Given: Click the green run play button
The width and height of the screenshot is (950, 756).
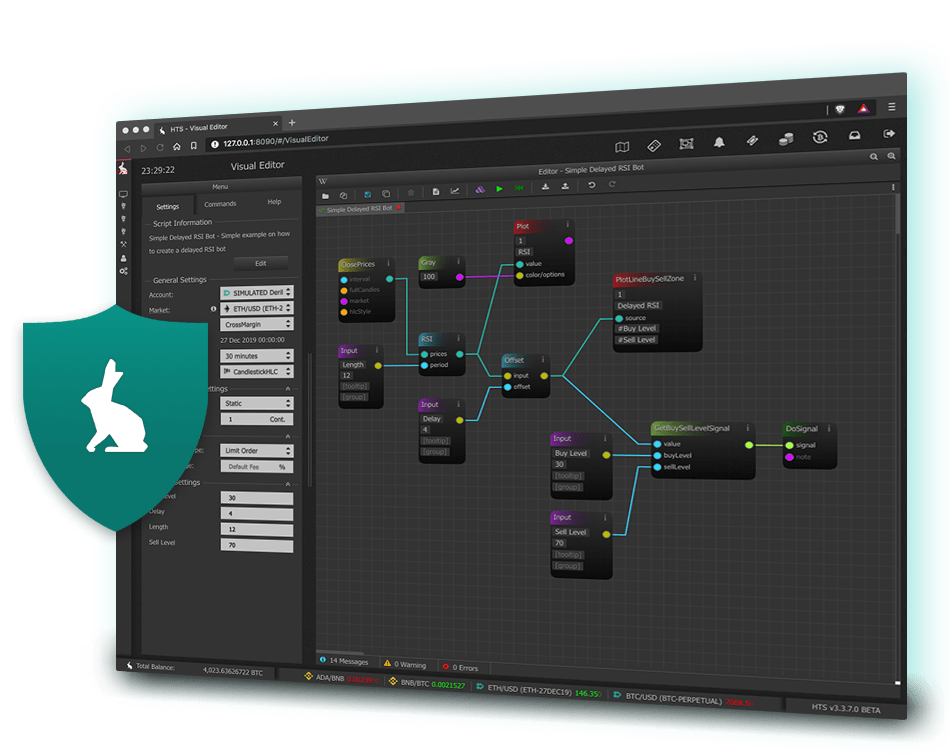Looking at the screenshot, I should point(499,189).
